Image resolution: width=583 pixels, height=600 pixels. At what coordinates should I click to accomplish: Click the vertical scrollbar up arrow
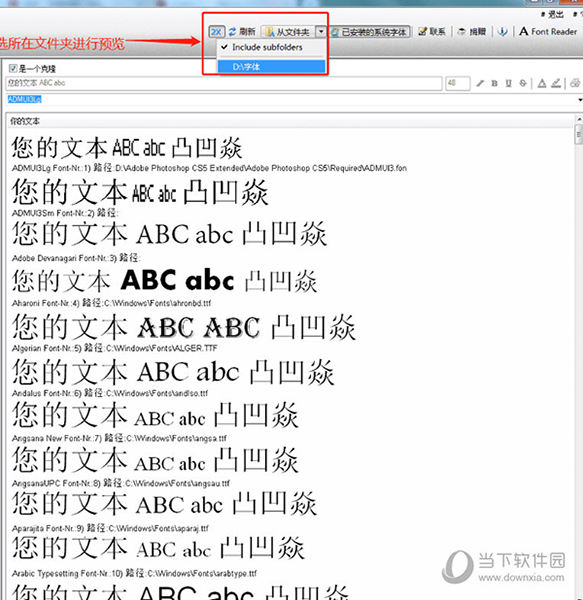[x=578, y=120]
